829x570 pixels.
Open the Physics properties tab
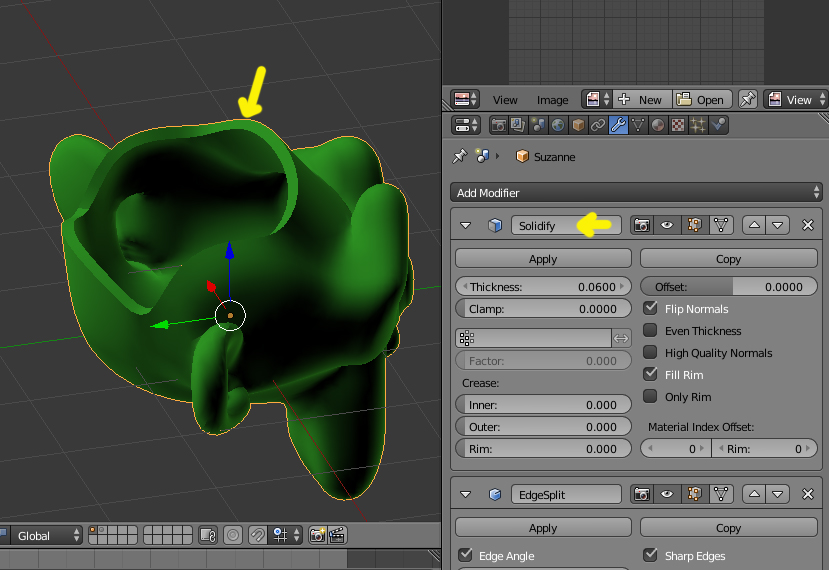[718, 125]
